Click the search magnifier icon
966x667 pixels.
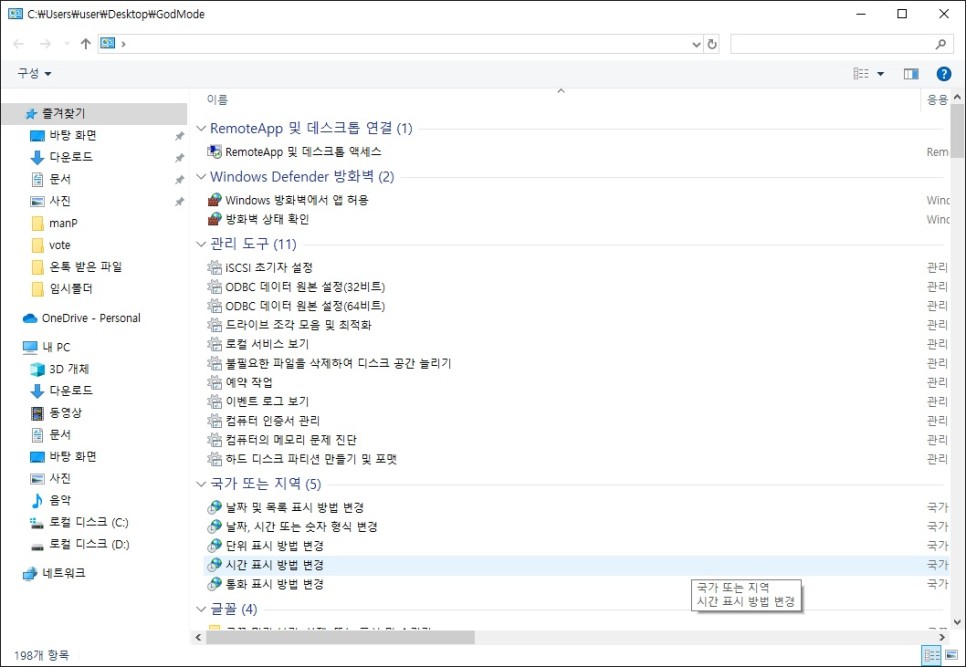click(x=940, y=44)
